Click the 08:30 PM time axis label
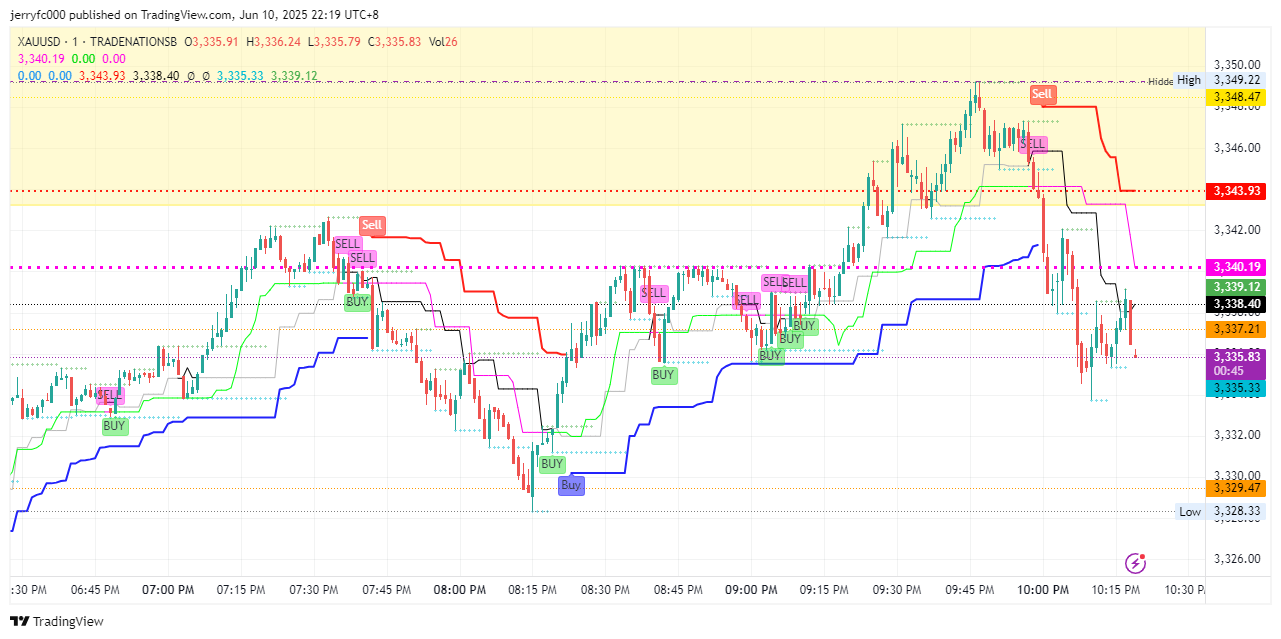 [604, 591]
